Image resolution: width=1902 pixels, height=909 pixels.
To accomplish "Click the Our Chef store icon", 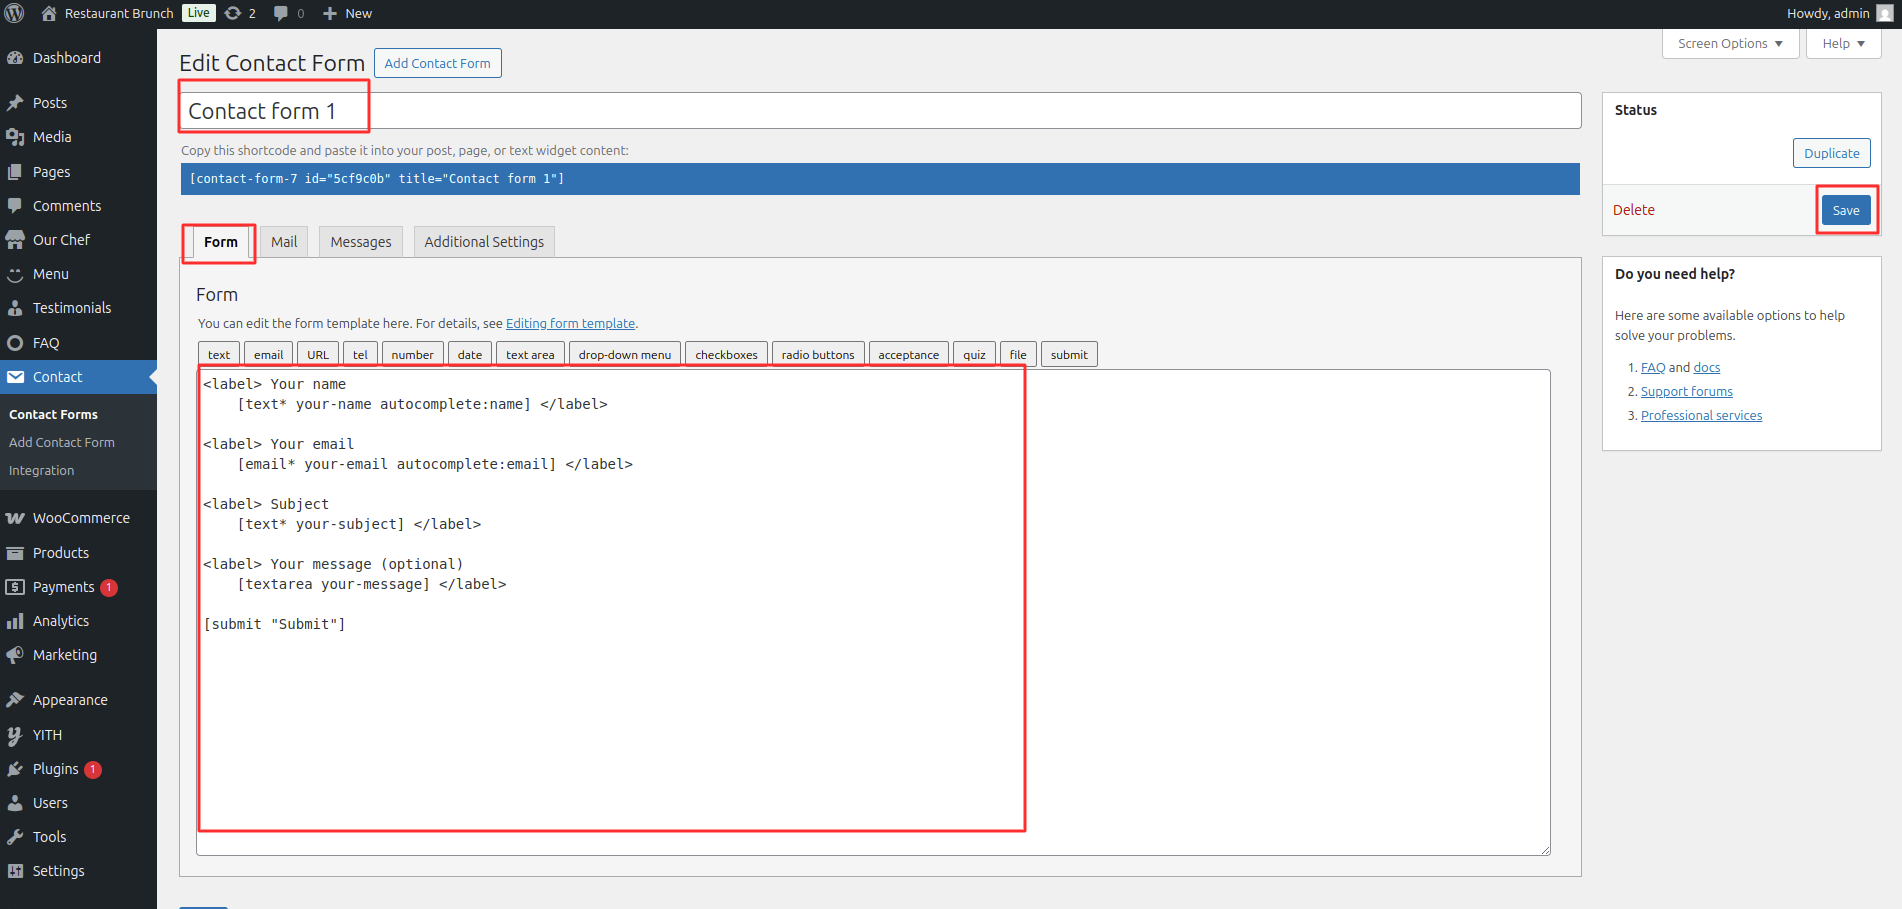I will click(15, 240).
